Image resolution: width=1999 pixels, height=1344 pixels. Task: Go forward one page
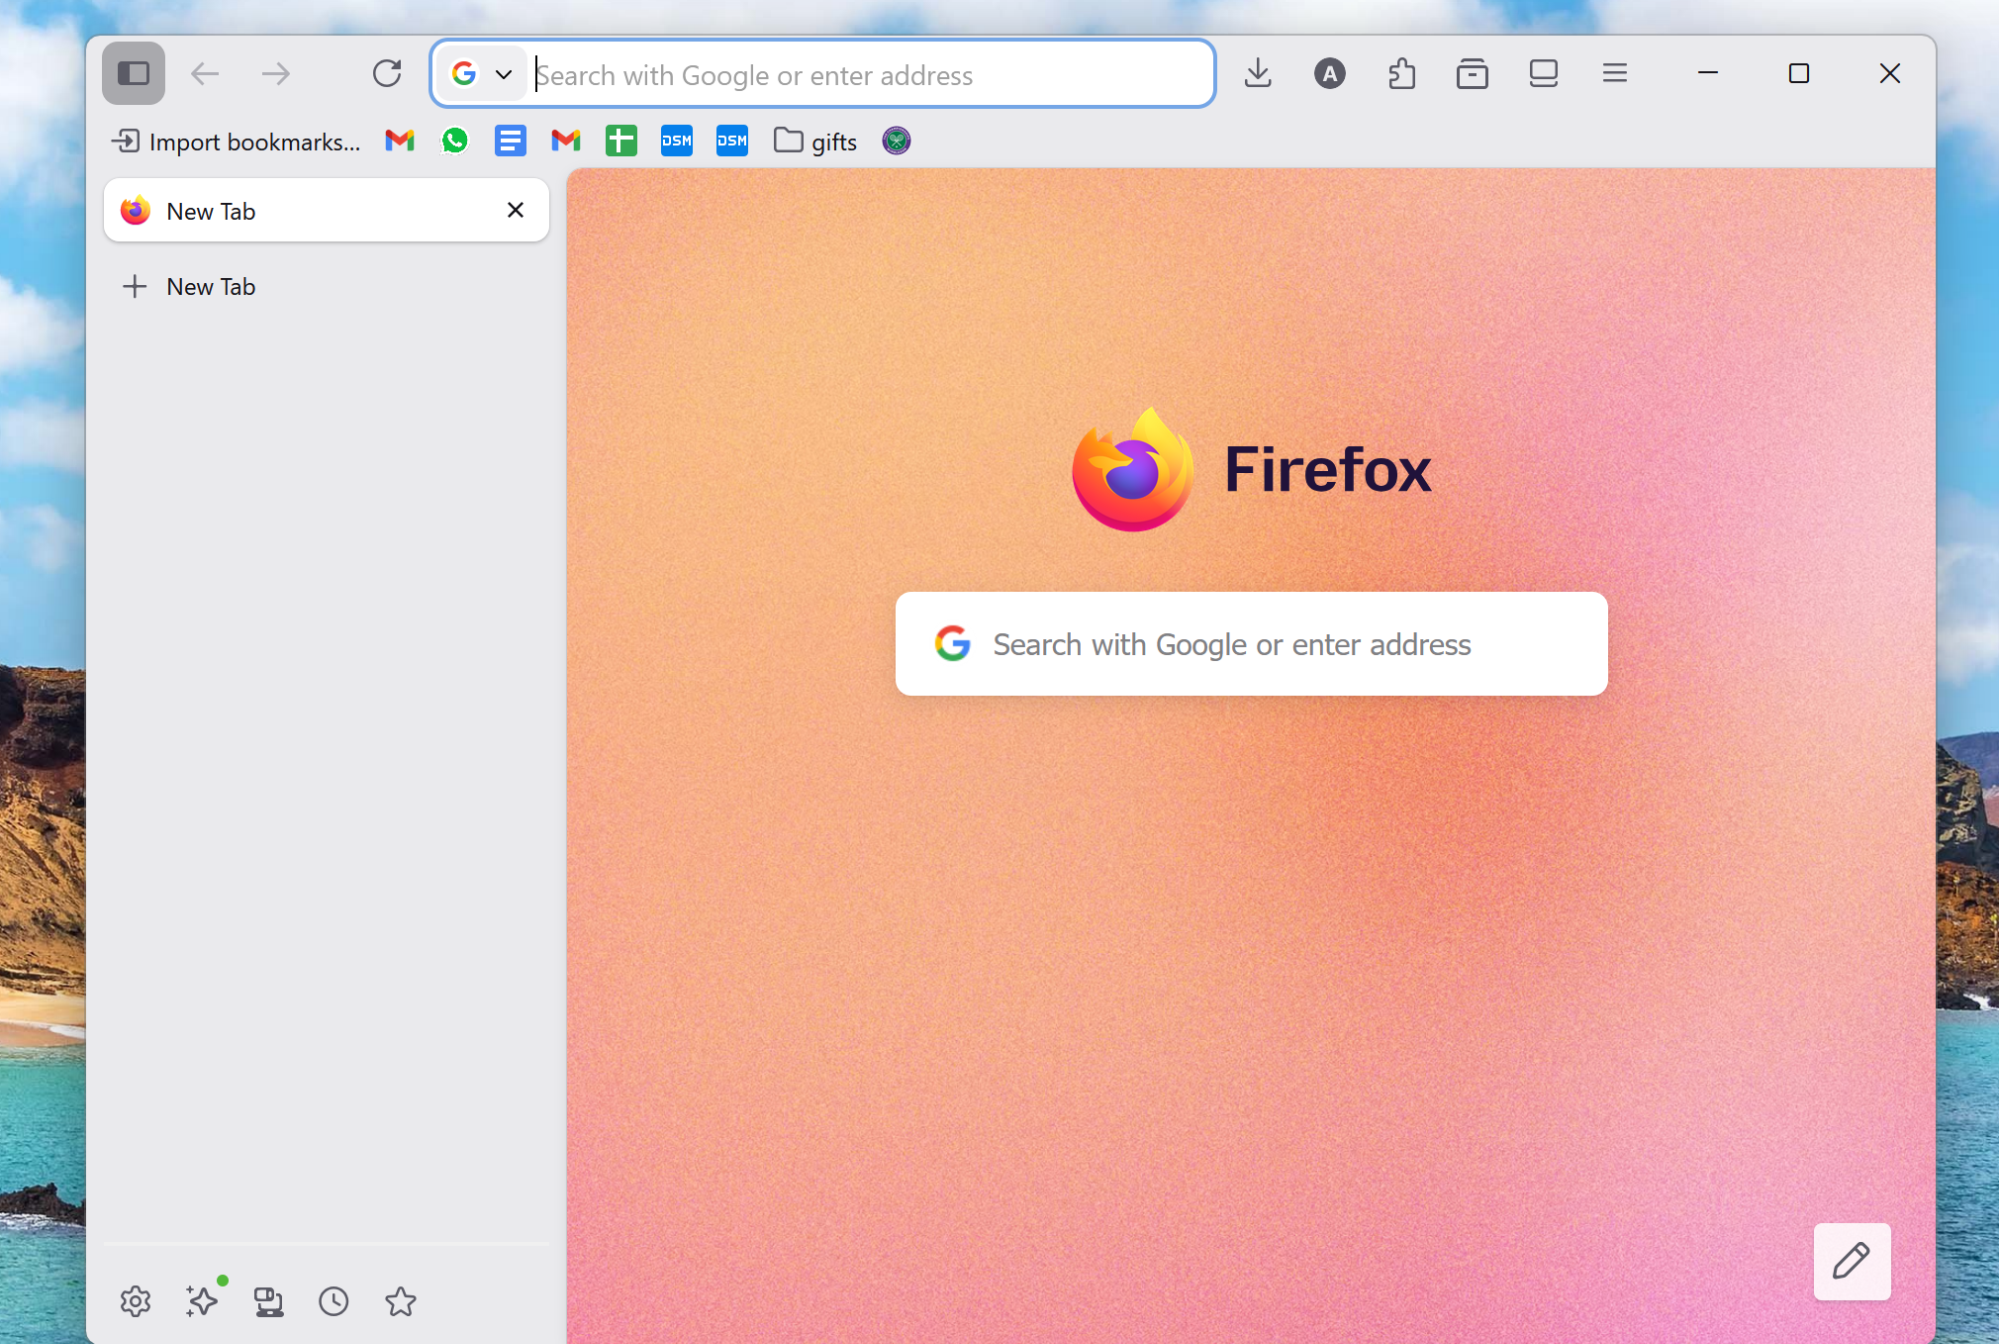click(276, 74)
